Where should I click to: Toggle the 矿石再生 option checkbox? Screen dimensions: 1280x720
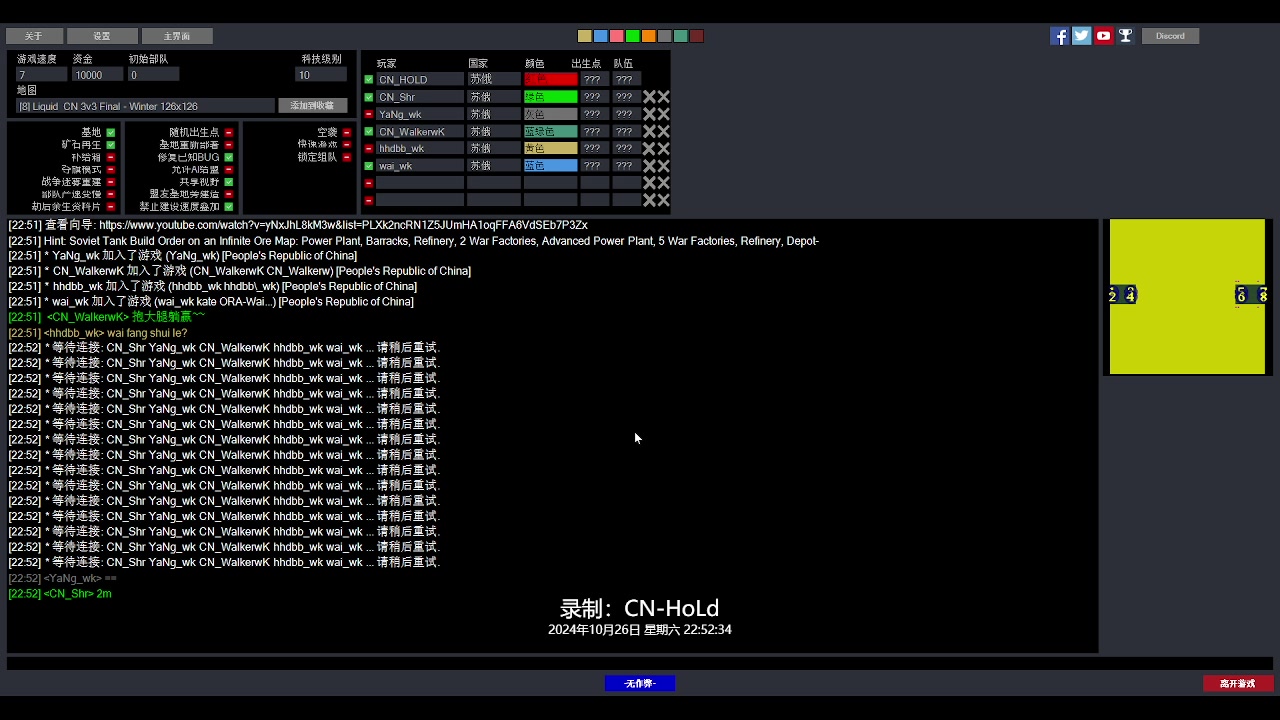point(111,145)
